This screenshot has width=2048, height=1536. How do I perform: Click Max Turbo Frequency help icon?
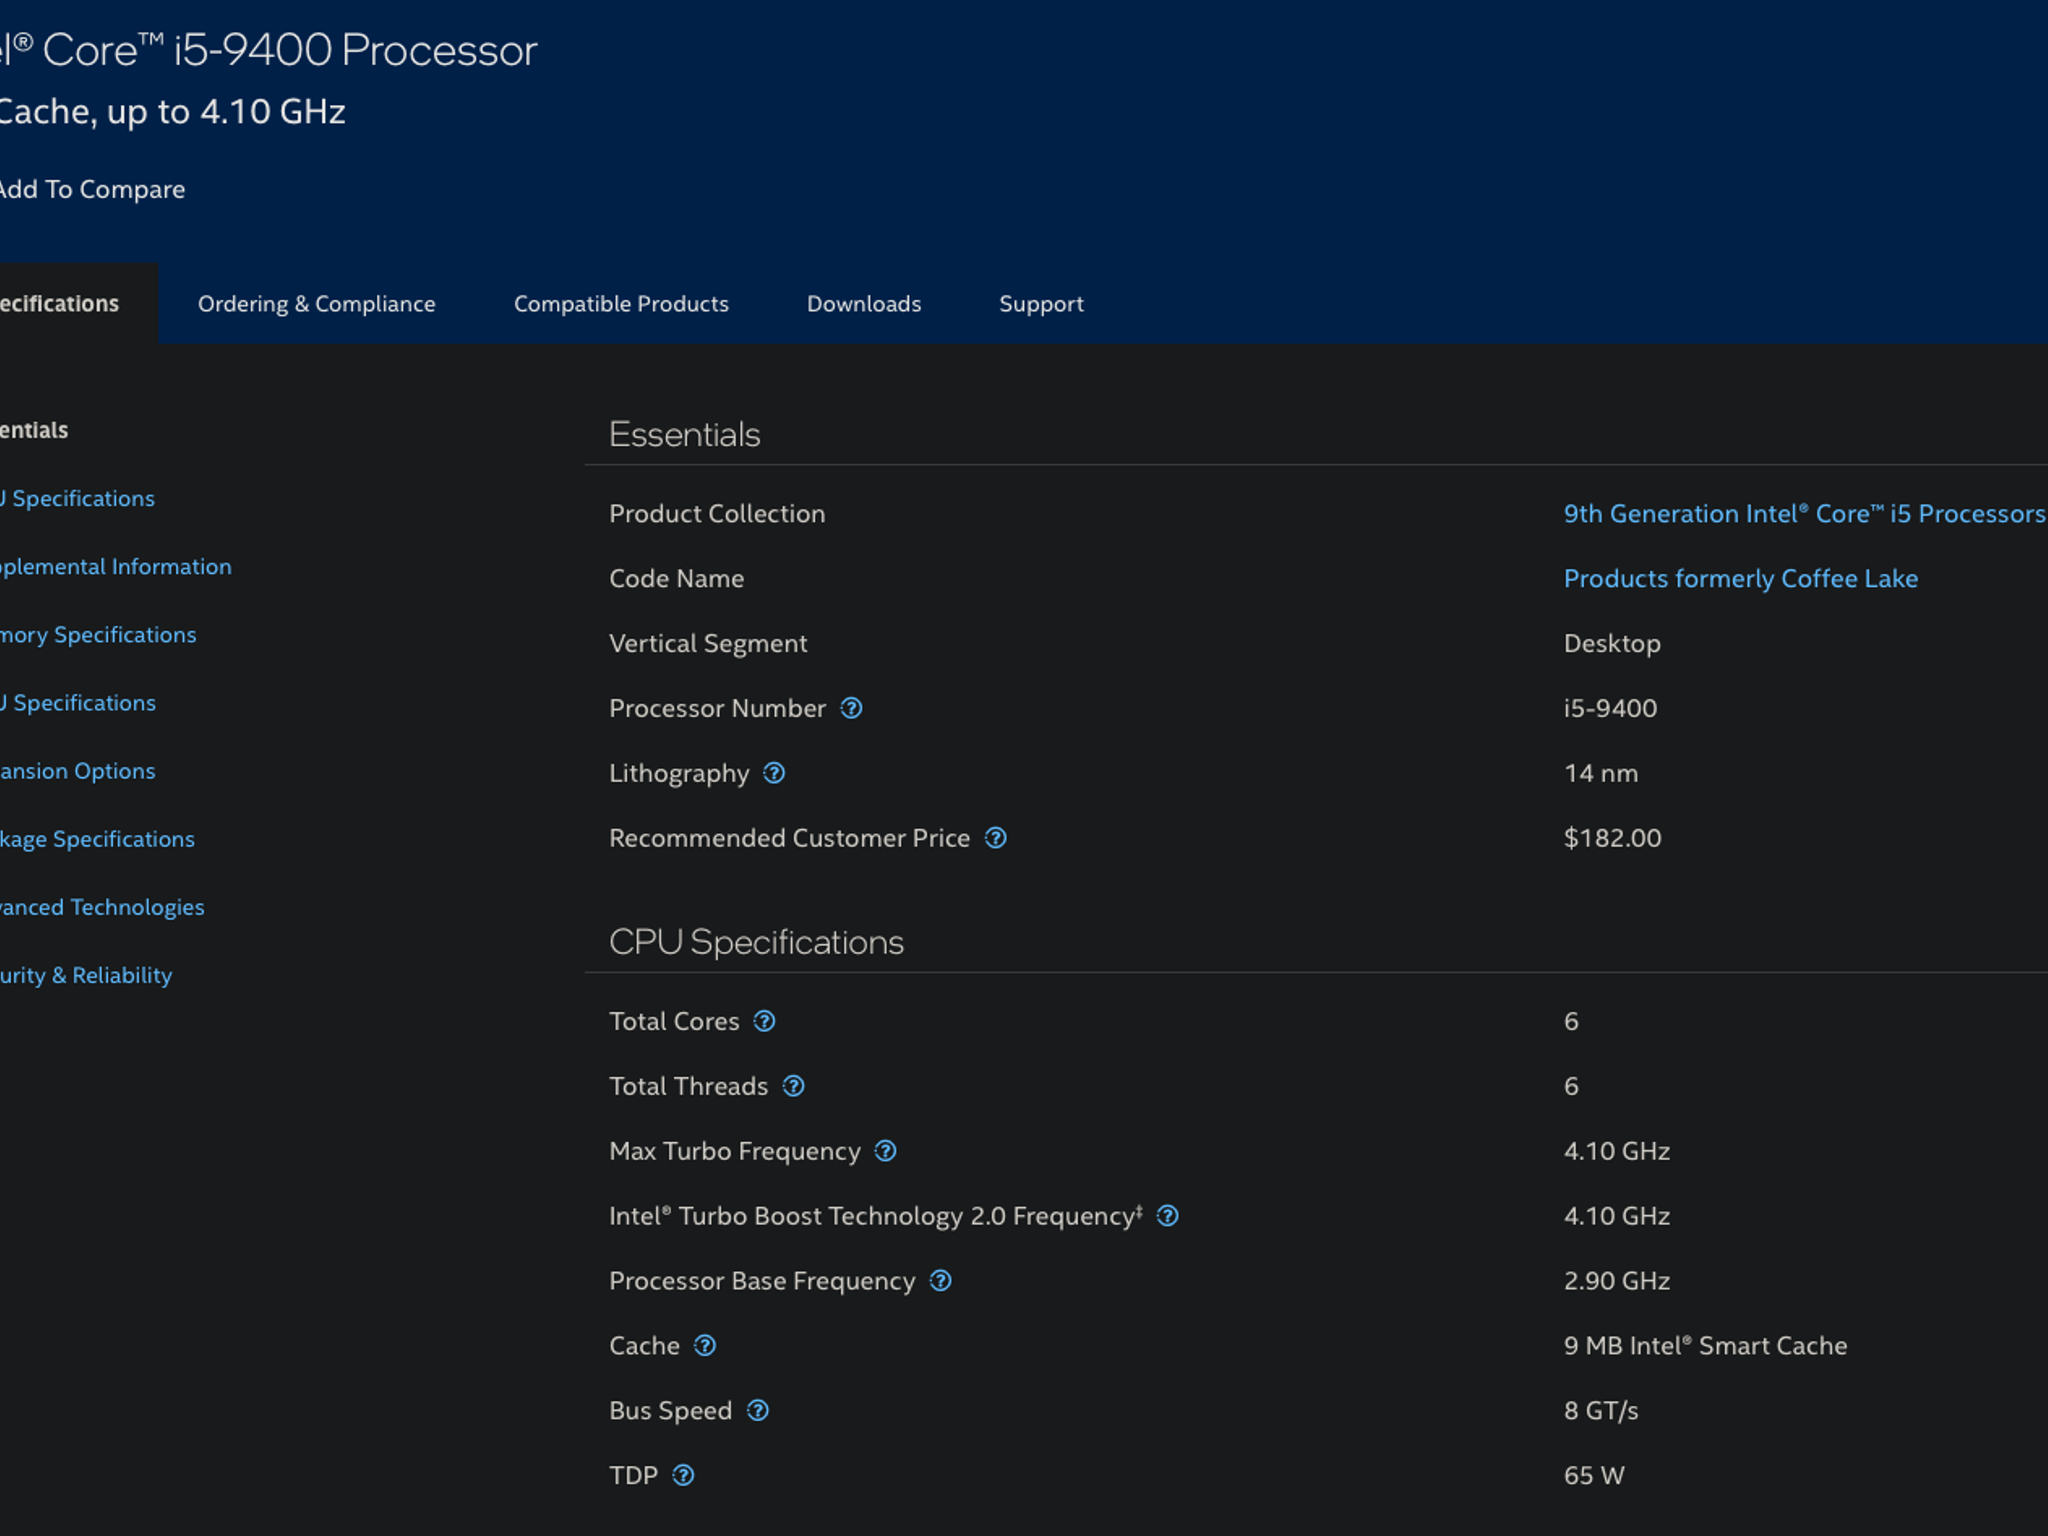885,1151
